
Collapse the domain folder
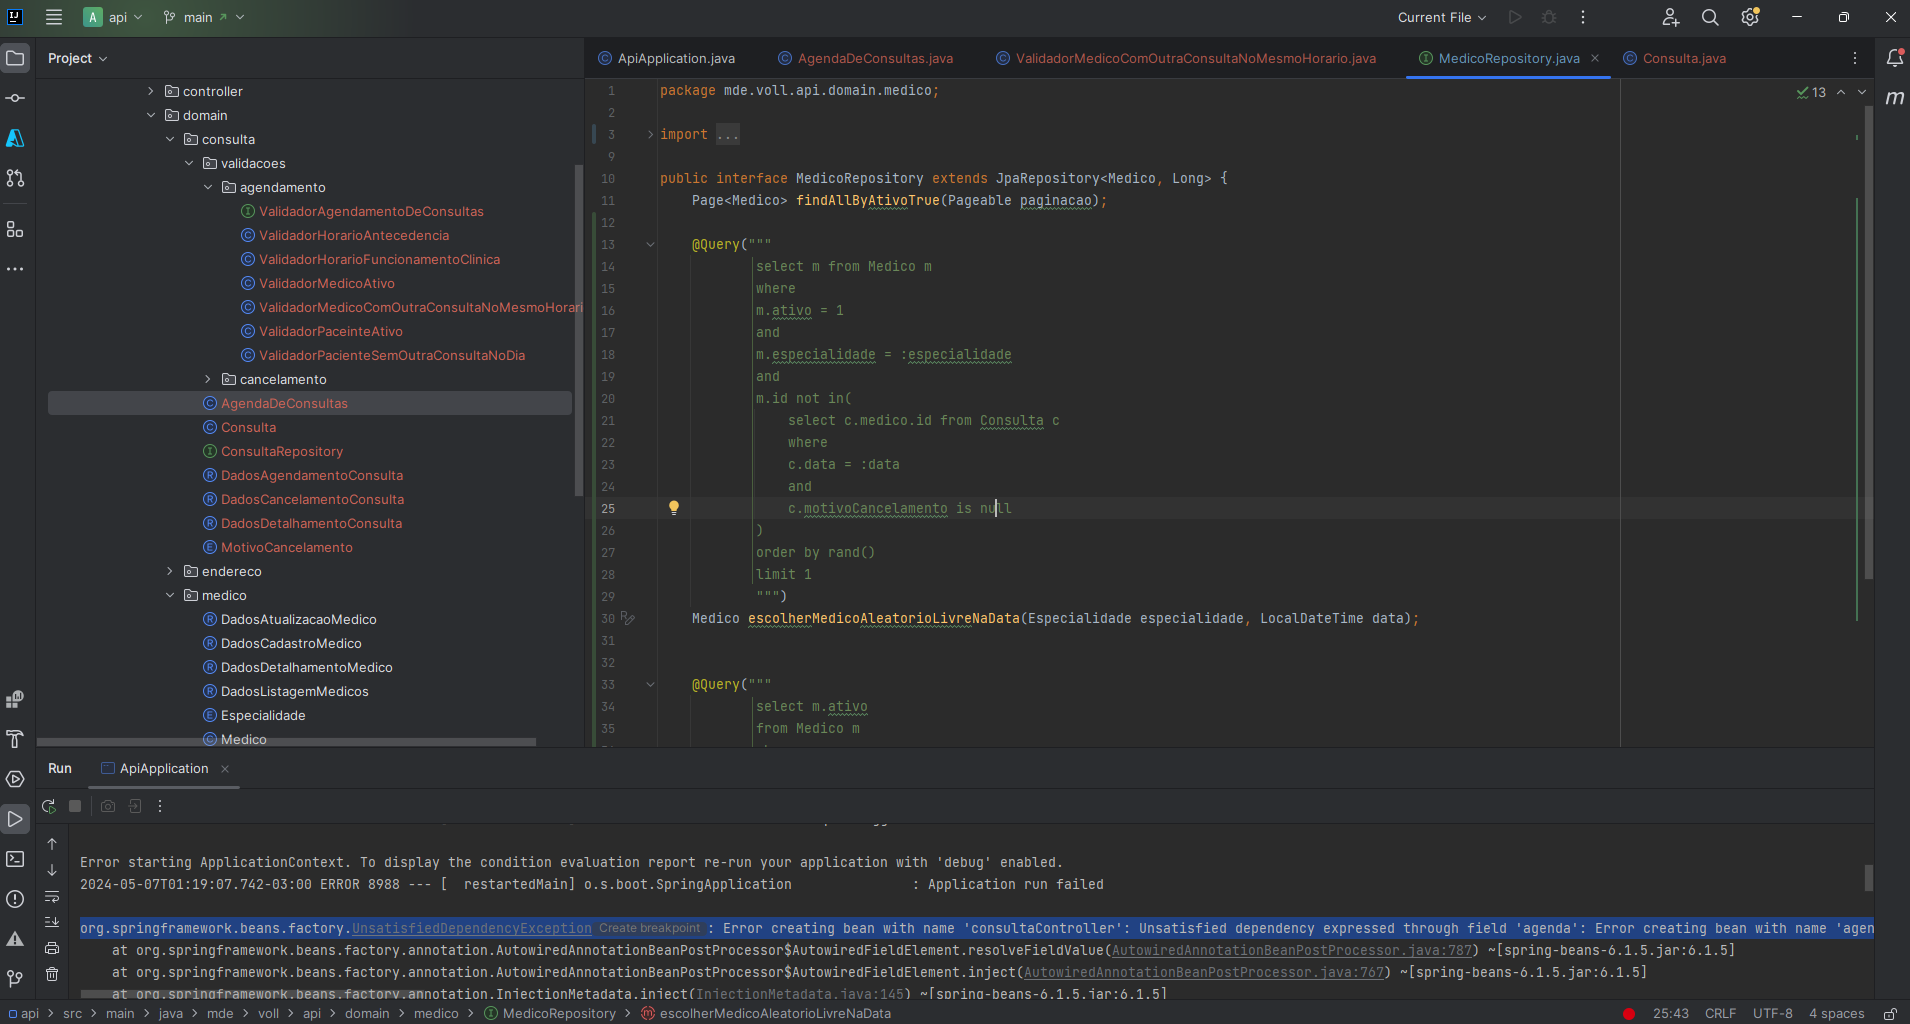coord(151,115)
